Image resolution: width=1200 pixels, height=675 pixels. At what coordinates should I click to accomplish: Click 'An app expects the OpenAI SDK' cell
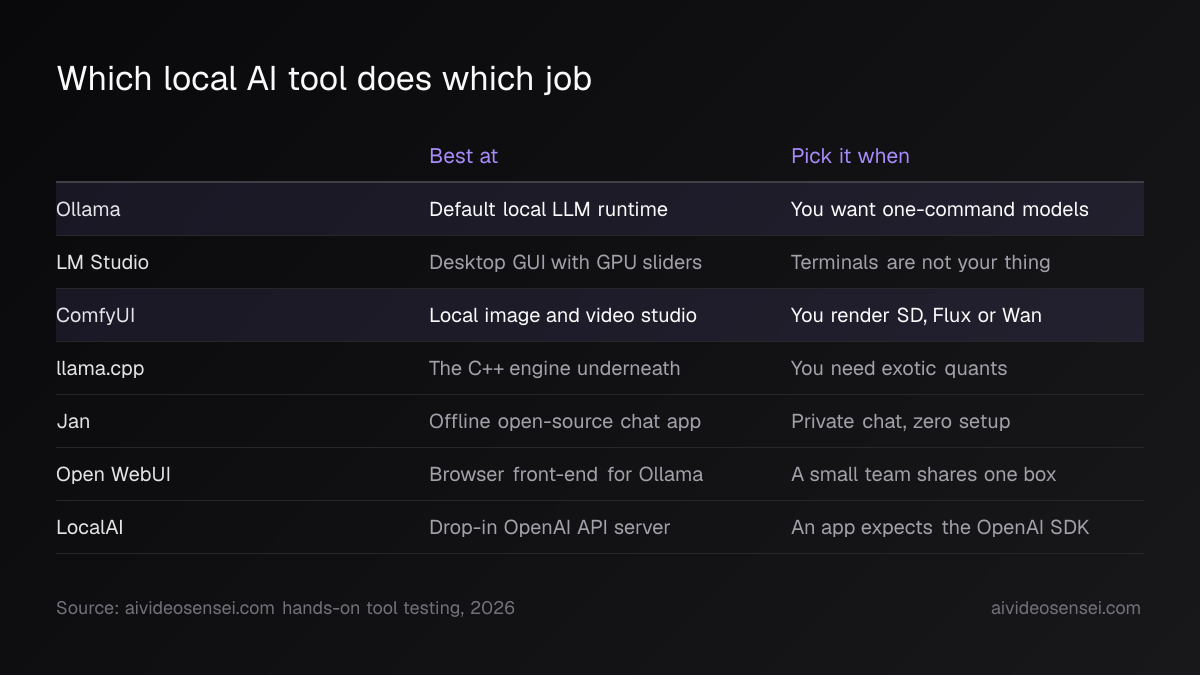pyautogui.click(x=940, y=527)
